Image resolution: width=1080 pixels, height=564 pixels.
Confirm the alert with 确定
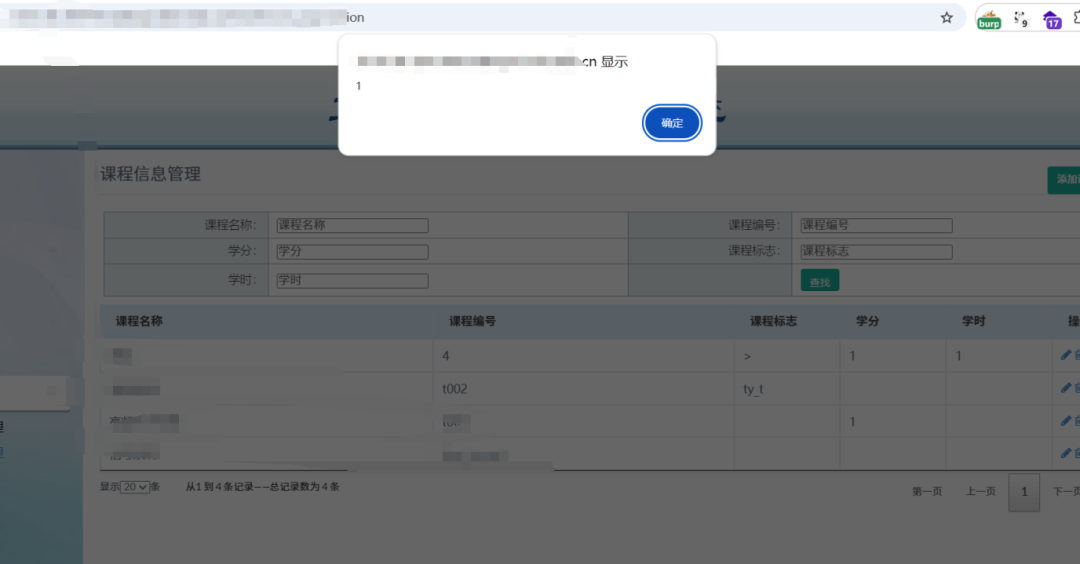point(672,123)
